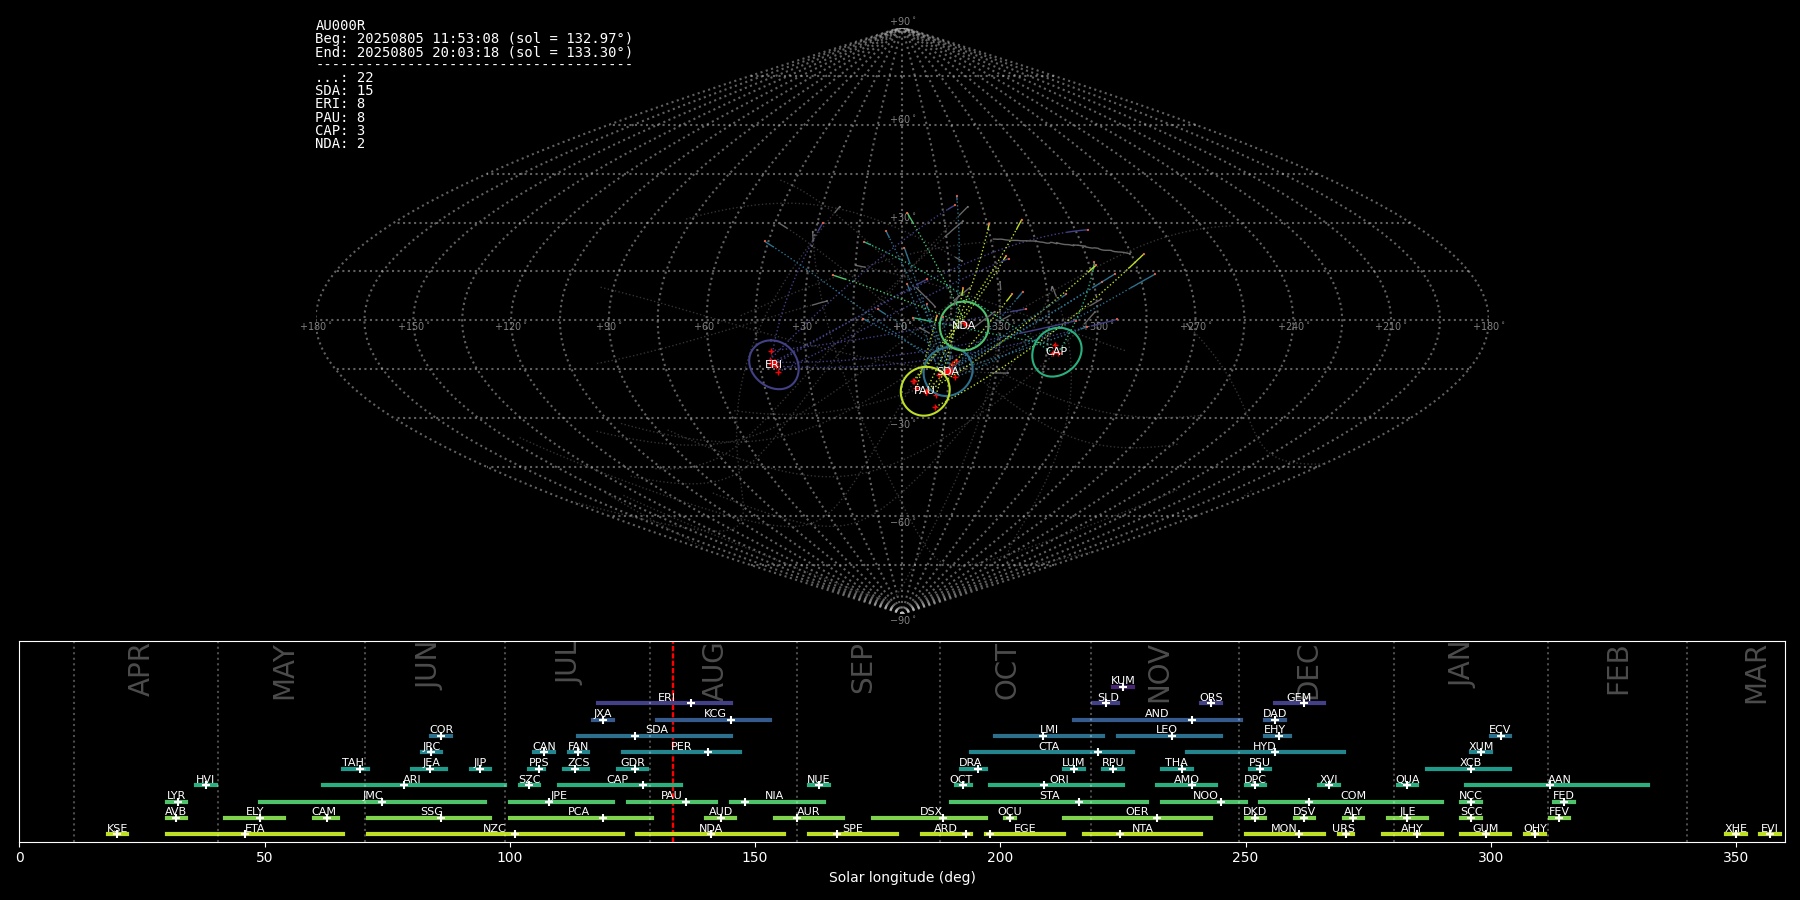Click the NDA radiant circle on the sky map

click(x=964, y=326)
